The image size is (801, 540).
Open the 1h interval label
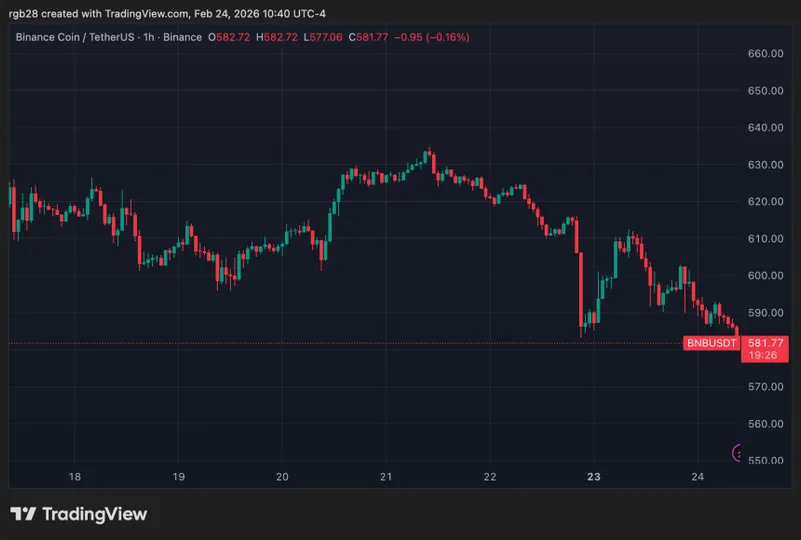[x=149, y=37]
